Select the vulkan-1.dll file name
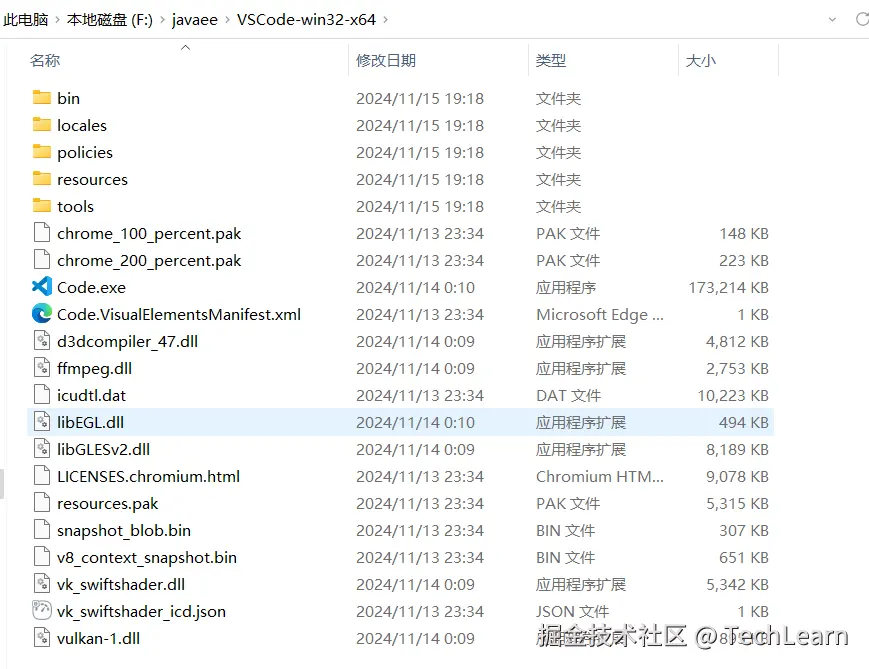 pos(99,639)
